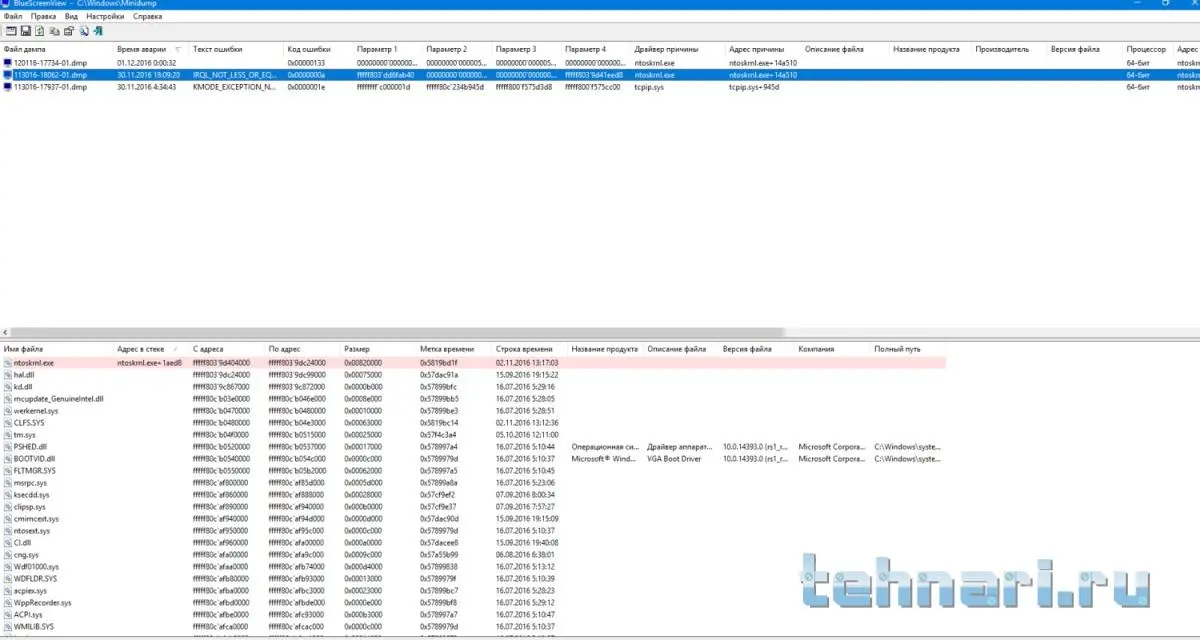
Task: Click error code 0x00000133
Action: 306,63
